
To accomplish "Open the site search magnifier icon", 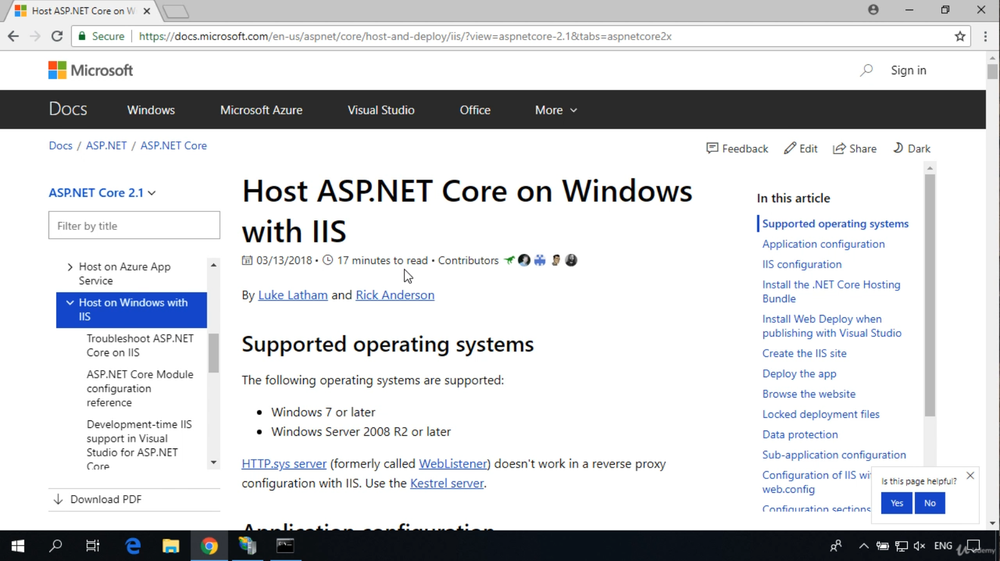I will 866,70.
